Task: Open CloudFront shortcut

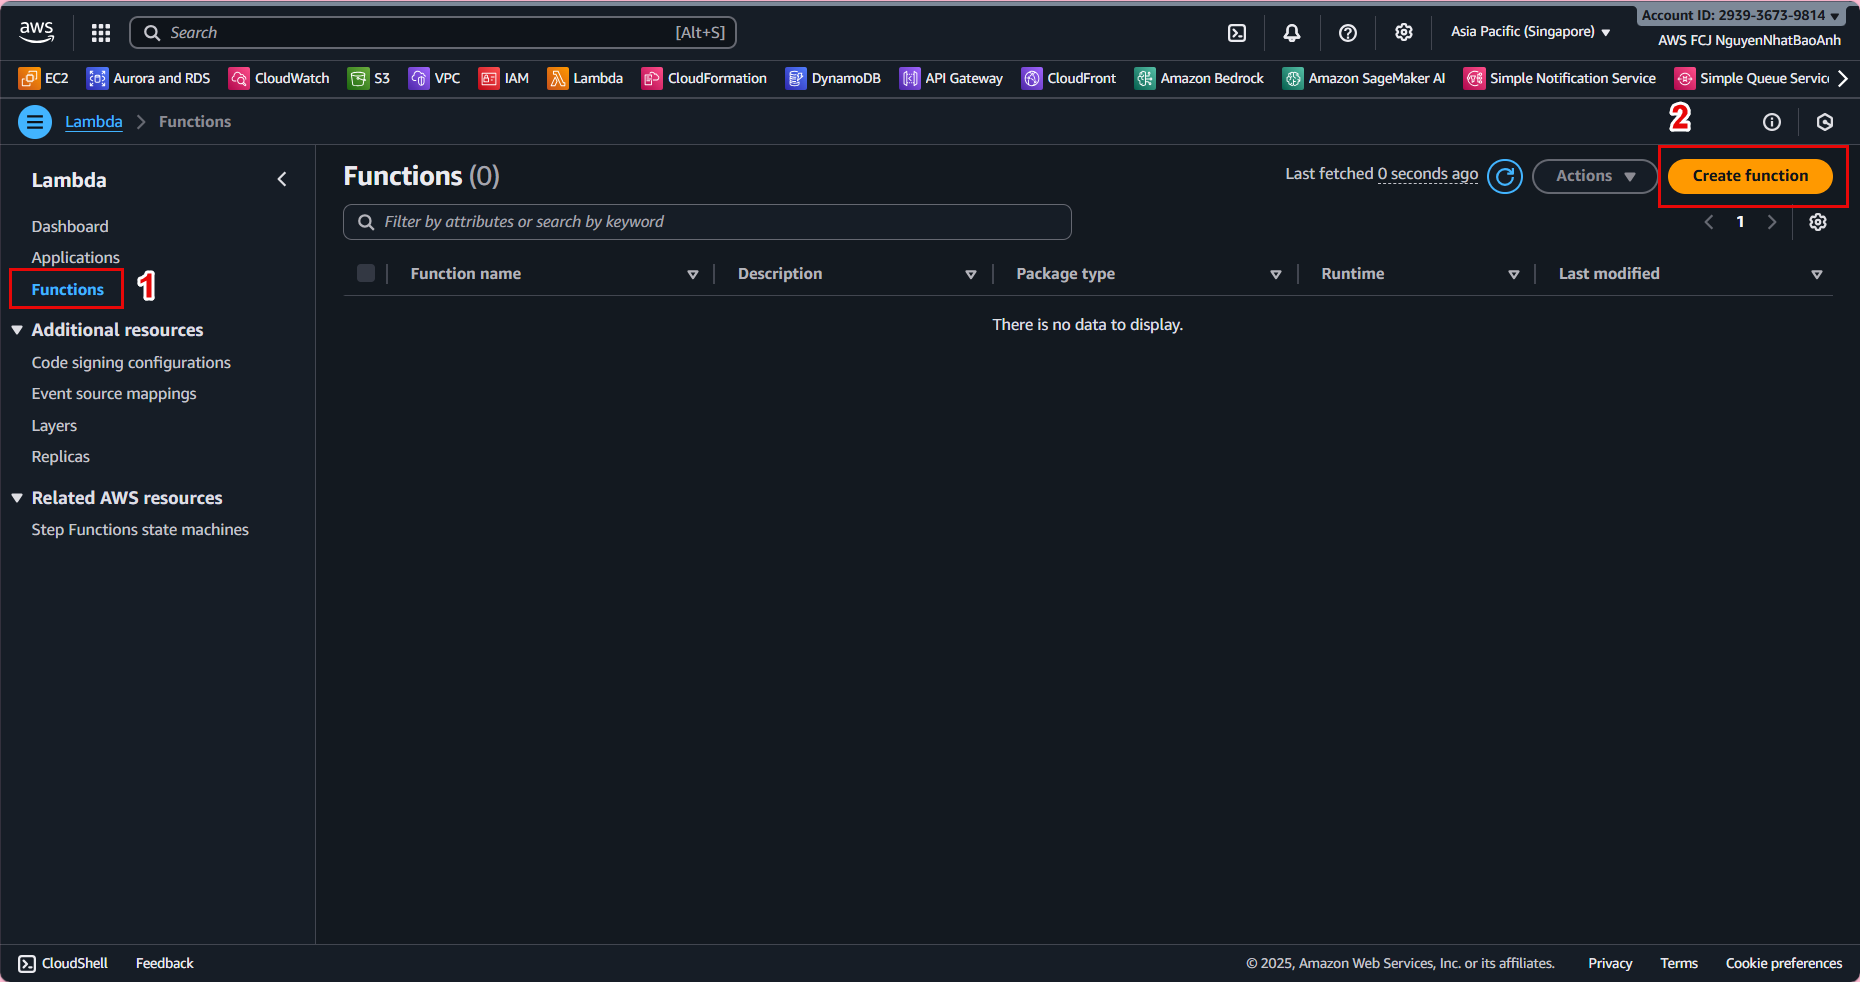Action: click(1069, 78)
